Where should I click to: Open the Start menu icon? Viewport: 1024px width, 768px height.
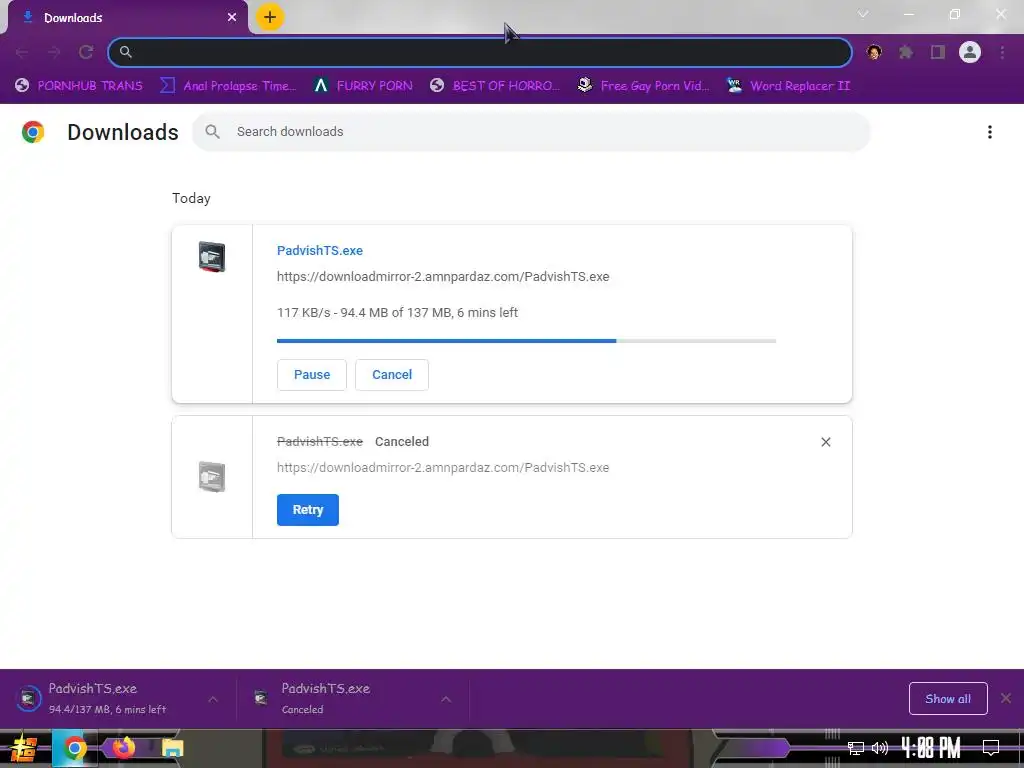(x=23, y=748)
